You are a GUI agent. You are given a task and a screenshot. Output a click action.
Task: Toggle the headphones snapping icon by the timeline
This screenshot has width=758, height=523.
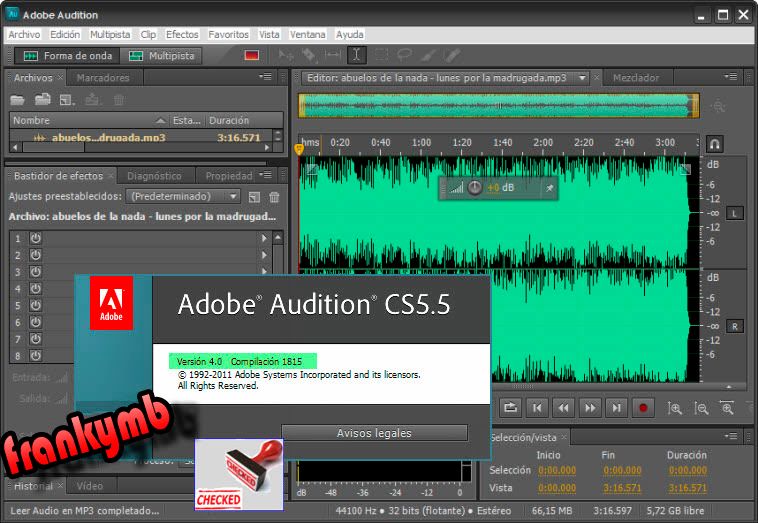714,144
